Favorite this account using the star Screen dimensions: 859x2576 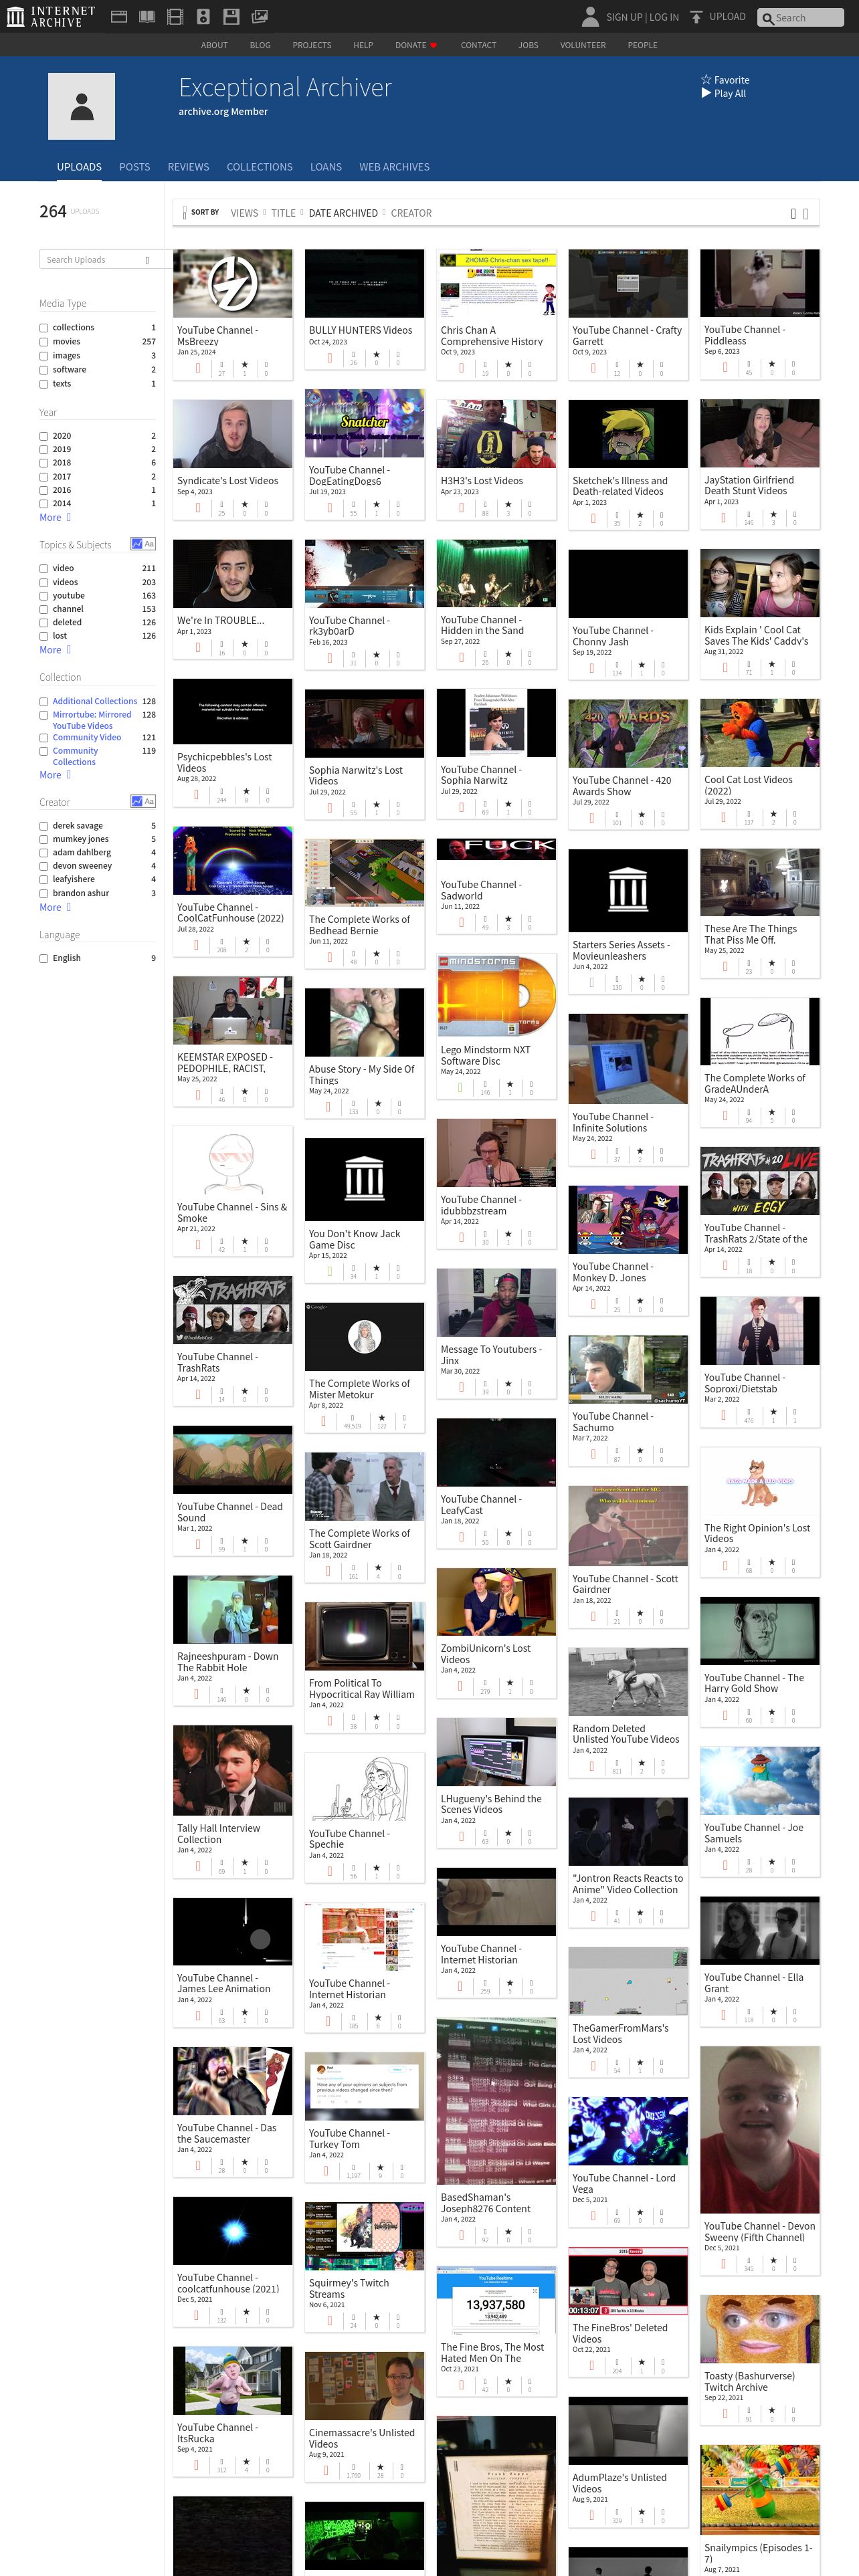[706, 80]
